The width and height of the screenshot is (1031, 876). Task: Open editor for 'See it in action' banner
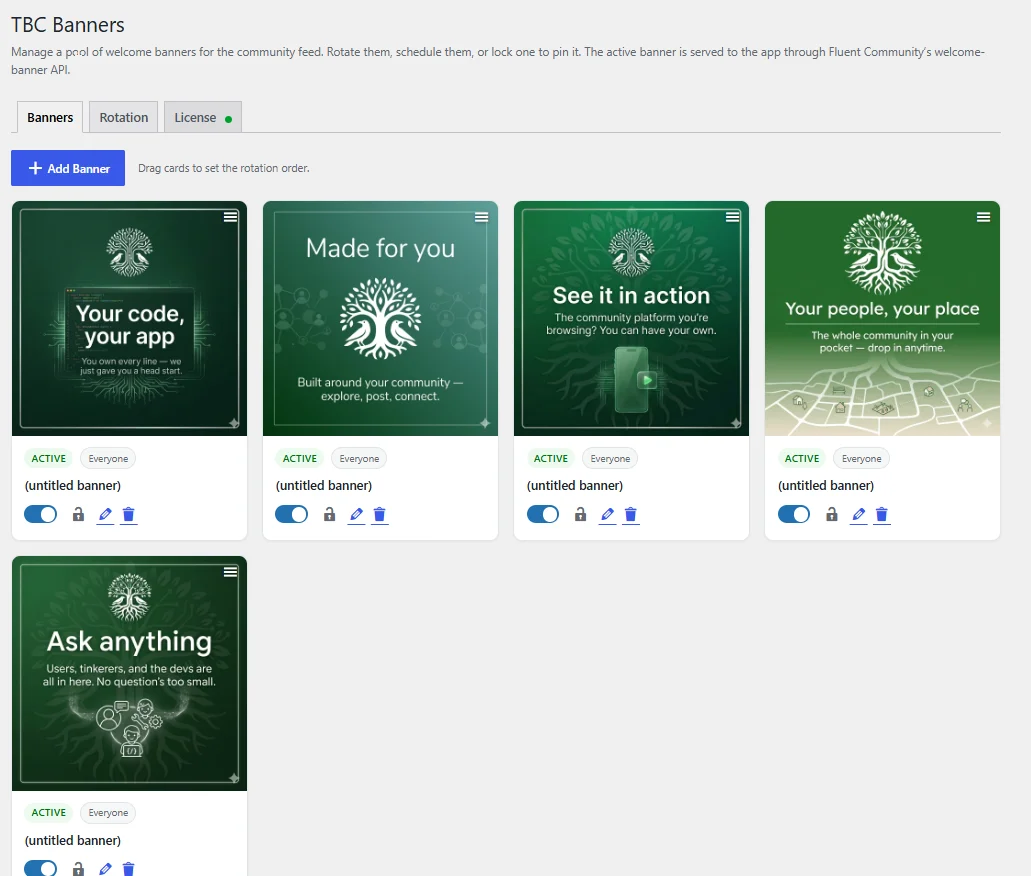point(608,514)
